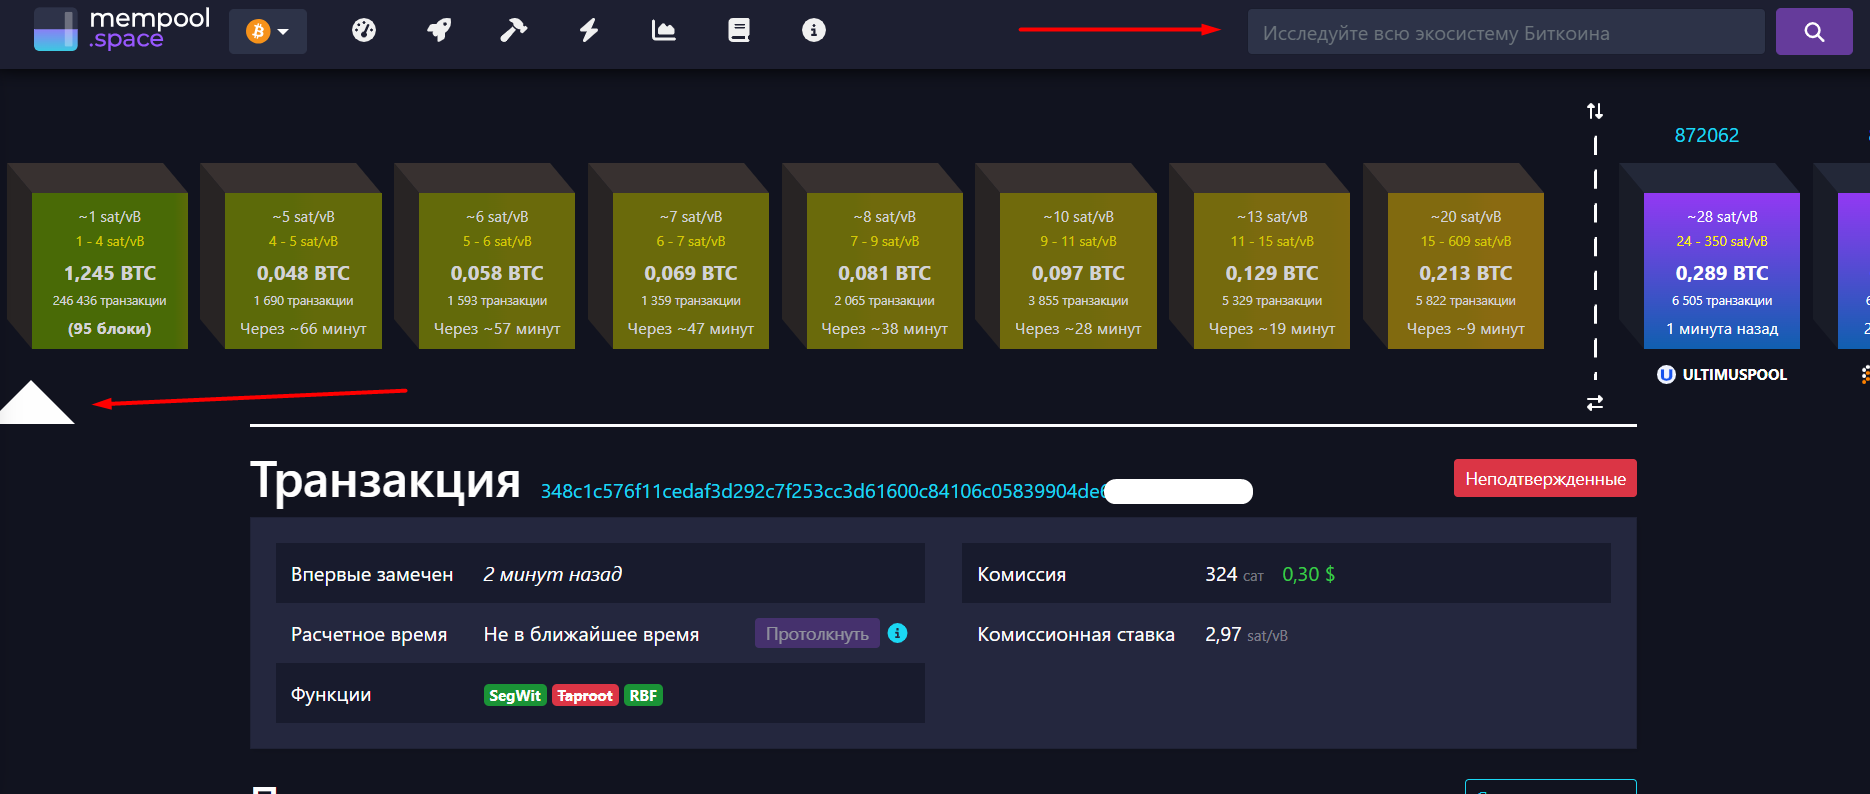The height and width of the screenshot is (794, 1870).
Task: Click the Впервые замечен label
Action: coord(372,575)
